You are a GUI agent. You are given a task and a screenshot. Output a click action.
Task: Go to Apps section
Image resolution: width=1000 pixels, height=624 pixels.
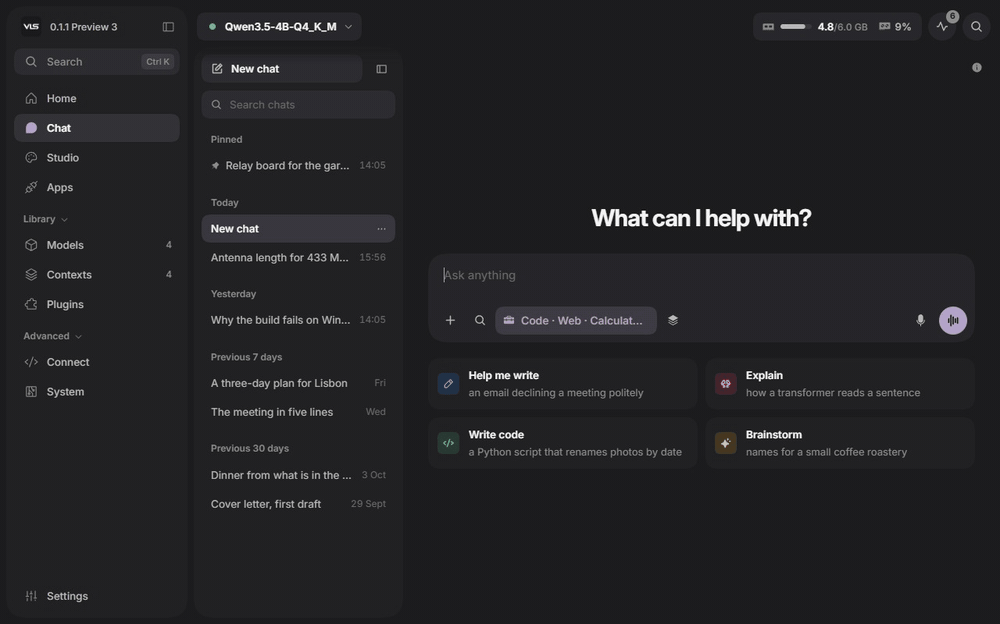tap(97, 188)
